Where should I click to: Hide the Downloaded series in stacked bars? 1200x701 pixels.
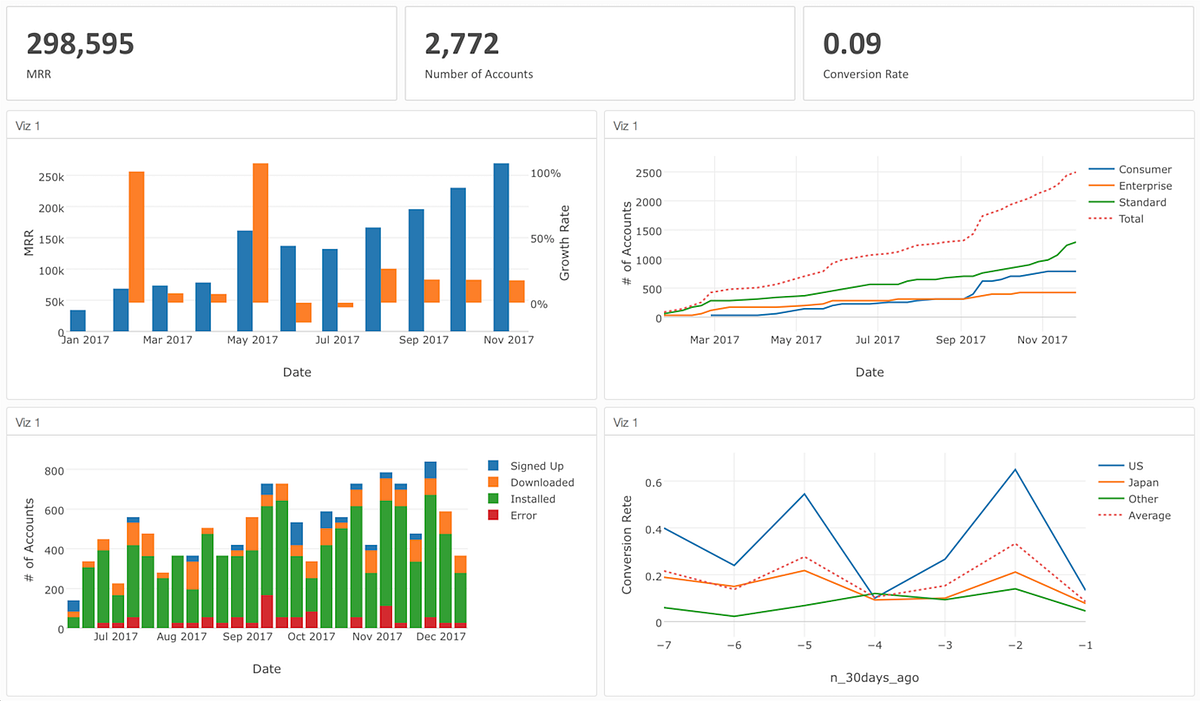click(x=542, y=482)
